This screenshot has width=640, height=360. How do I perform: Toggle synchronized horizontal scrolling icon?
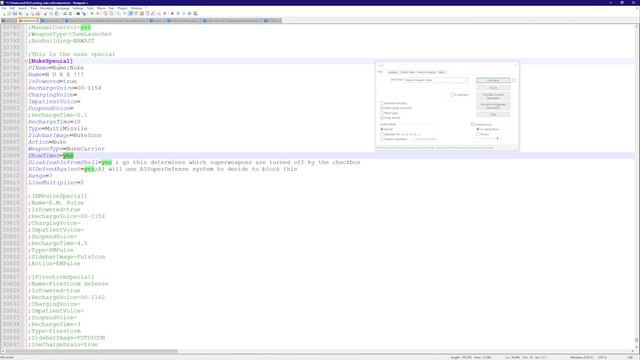(x=111, y=13)
